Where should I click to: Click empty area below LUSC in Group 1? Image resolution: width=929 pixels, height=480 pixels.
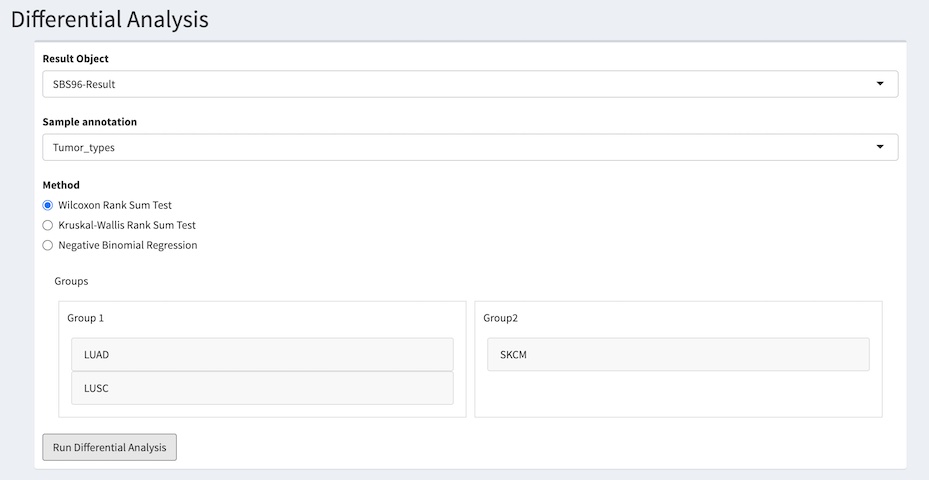tap(262, 410)
